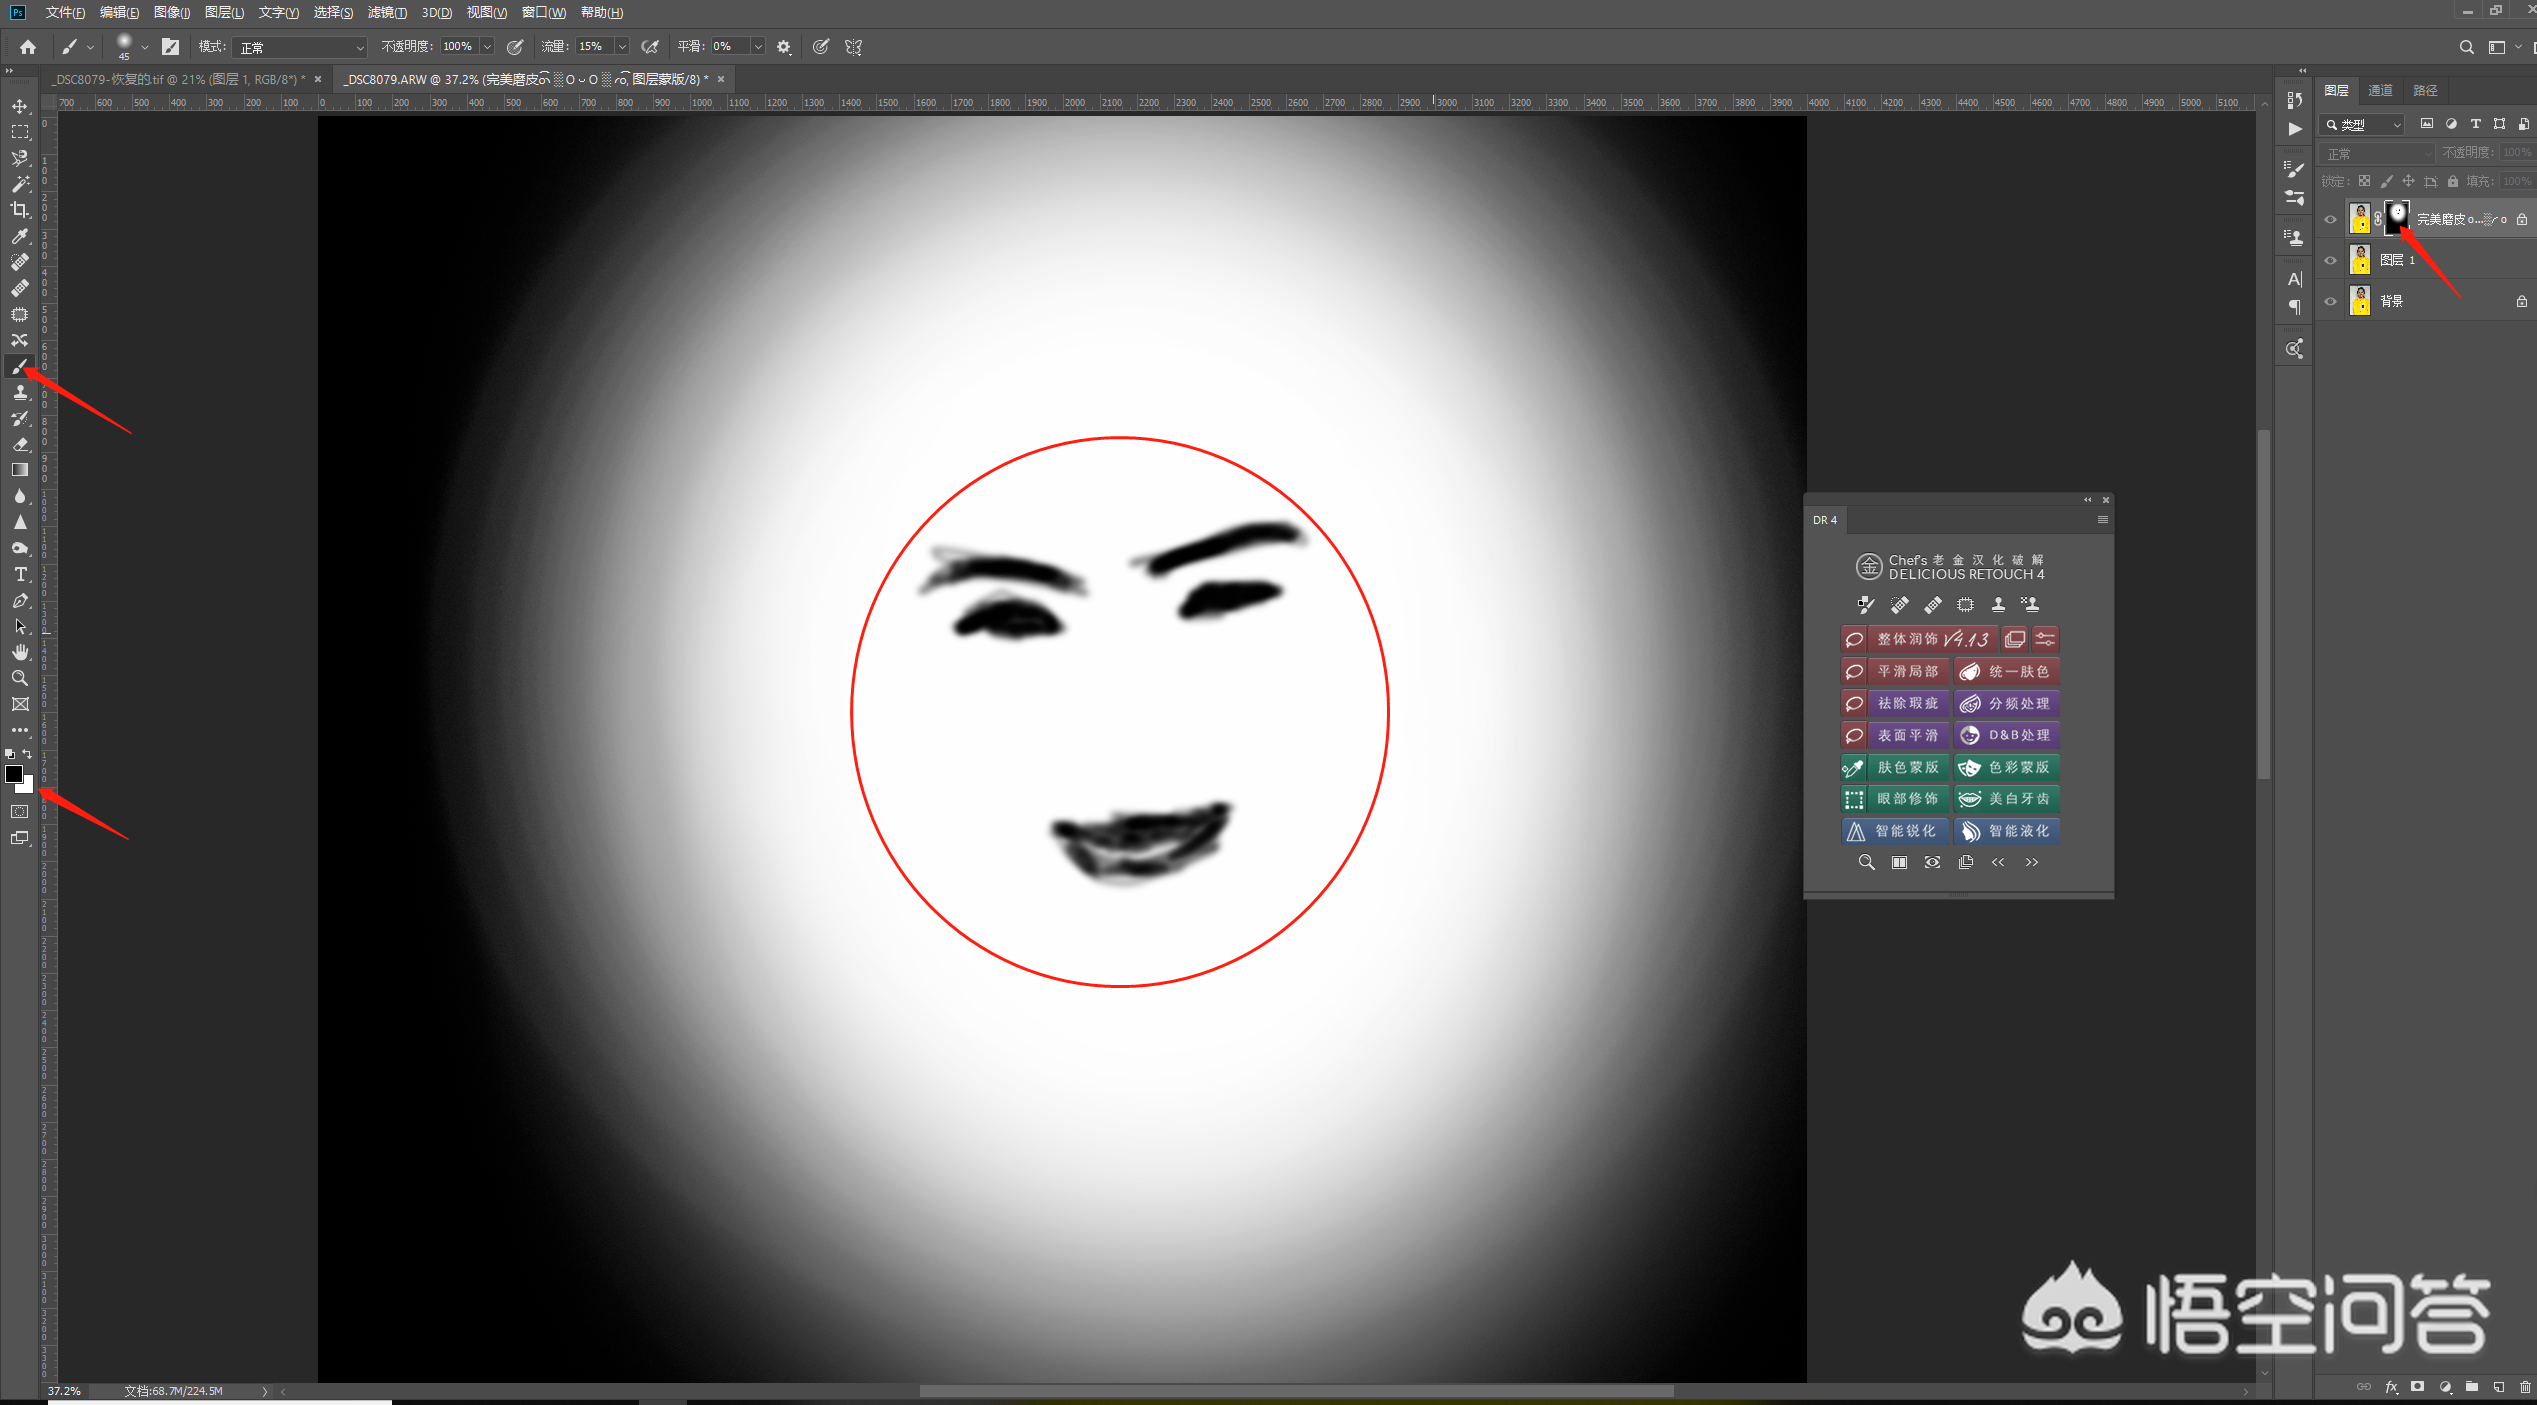Click the Home icon in options bar
This screenshot has width=2537, height=1405.
[28, 47]
